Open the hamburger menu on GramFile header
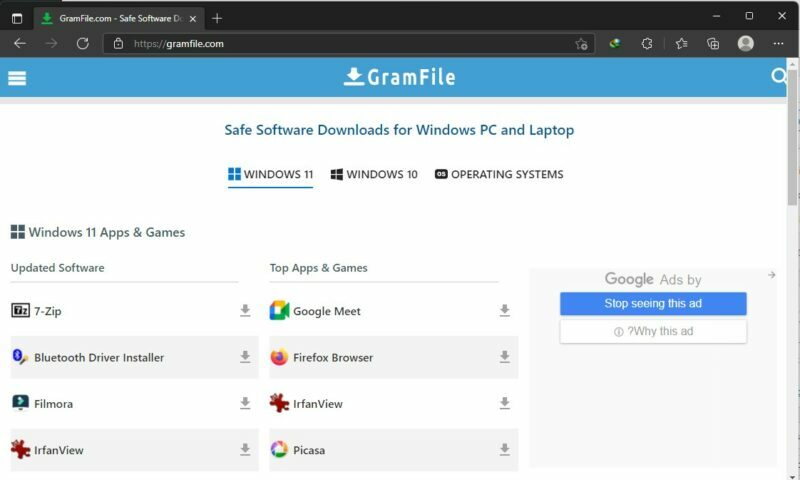800x480 pixels. tap(17, 78)
